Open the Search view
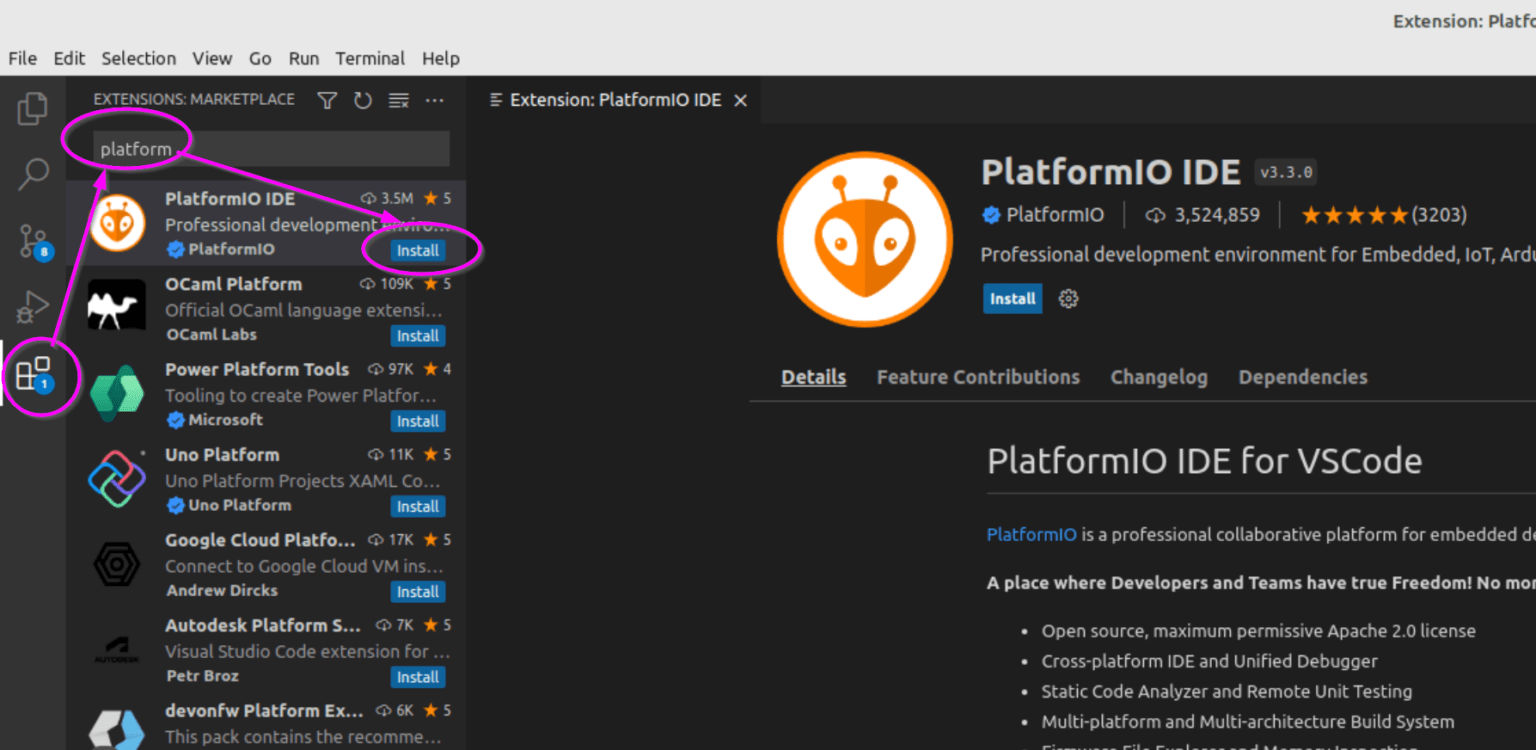The width and height of the screenshot is (1536, 750). tap(32, 172)
